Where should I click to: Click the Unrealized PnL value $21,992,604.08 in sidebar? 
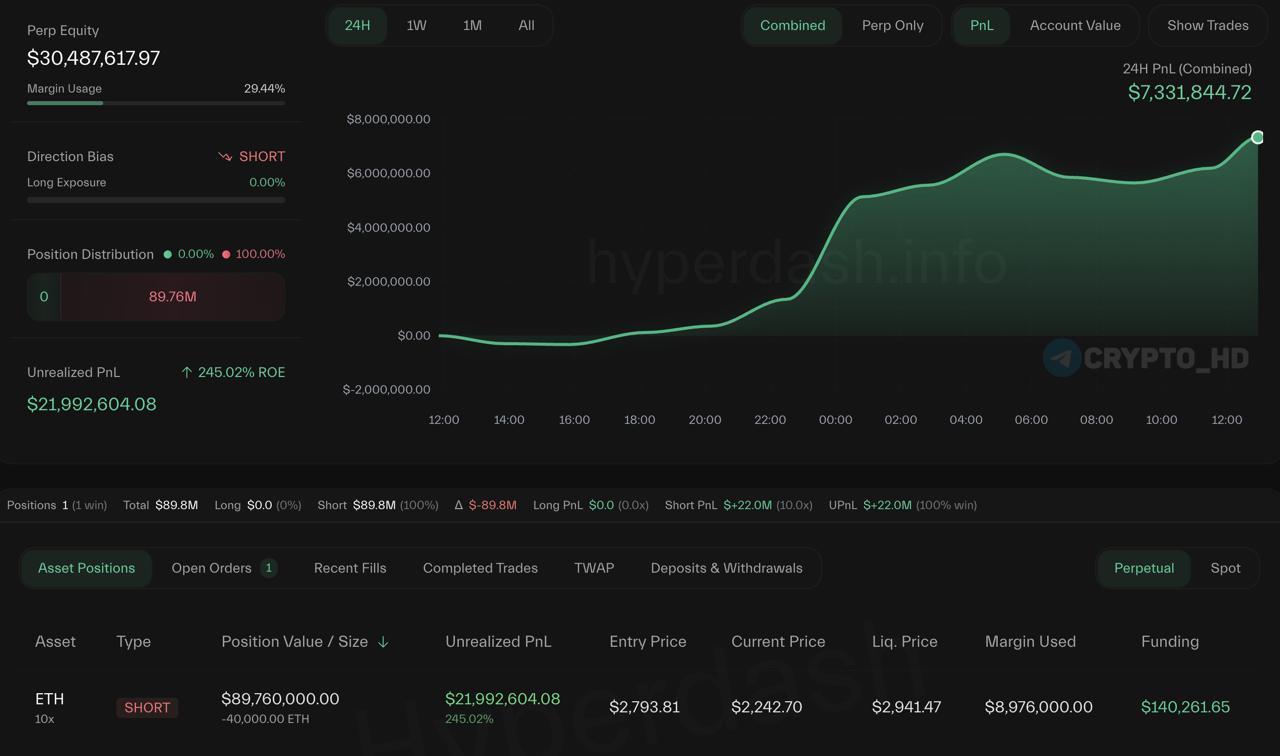click(92, 404)
